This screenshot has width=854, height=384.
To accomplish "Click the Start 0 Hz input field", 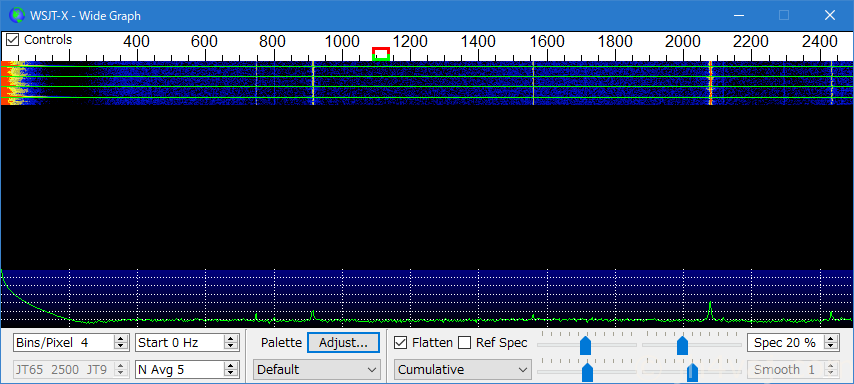I will point(180,343).
